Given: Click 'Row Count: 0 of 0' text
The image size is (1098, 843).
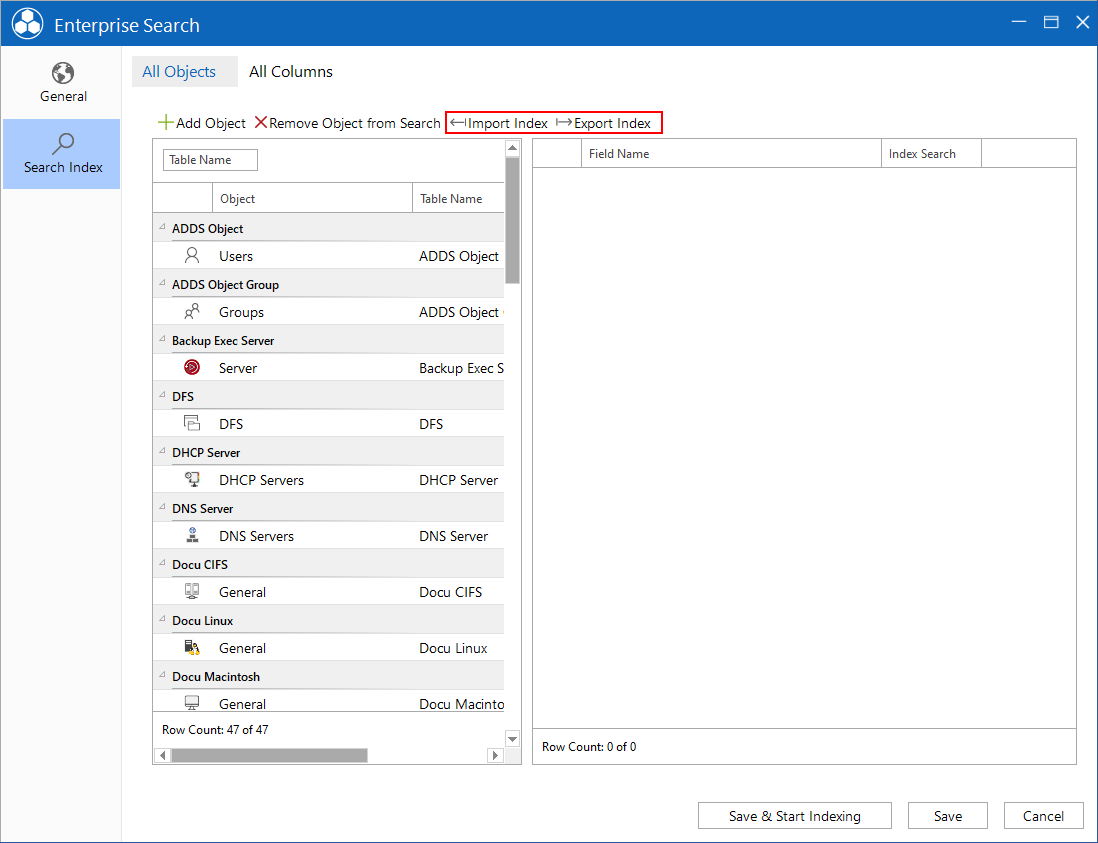Looking at the screenshot, I should [x=589, y=746].
